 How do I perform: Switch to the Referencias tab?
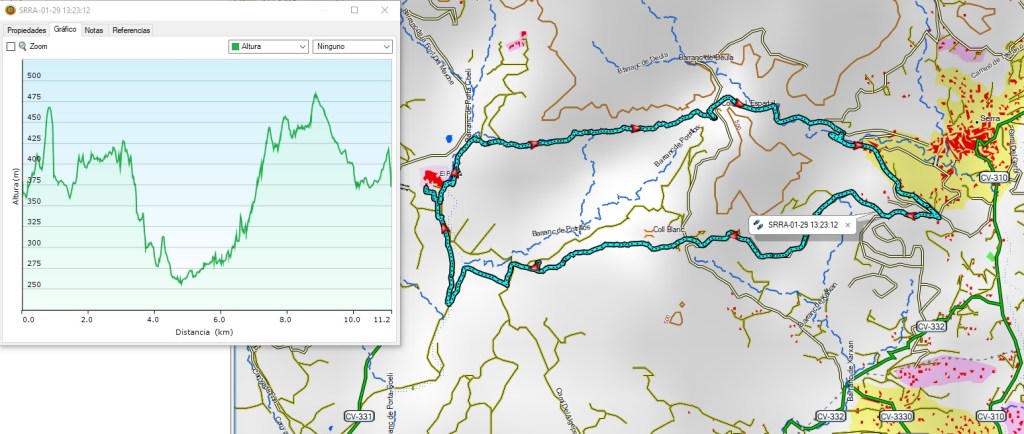(131, 30)
